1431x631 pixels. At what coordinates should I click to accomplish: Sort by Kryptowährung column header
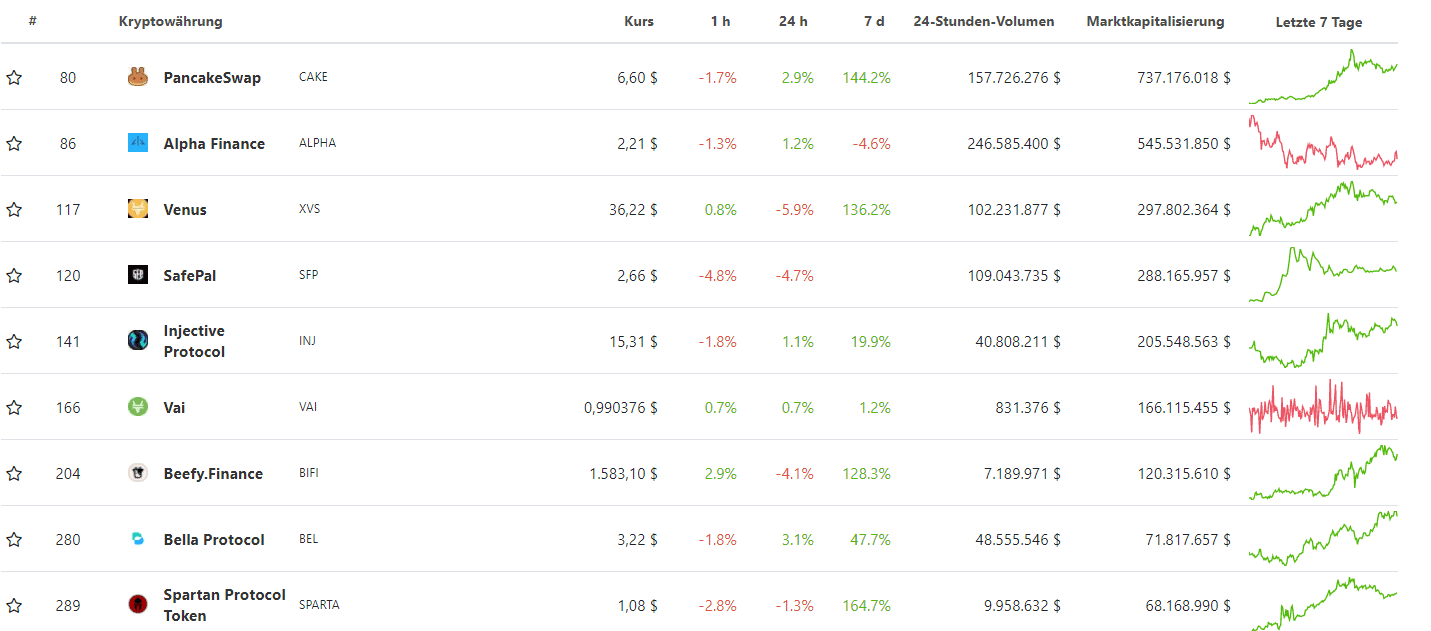[x=171, y=22]
